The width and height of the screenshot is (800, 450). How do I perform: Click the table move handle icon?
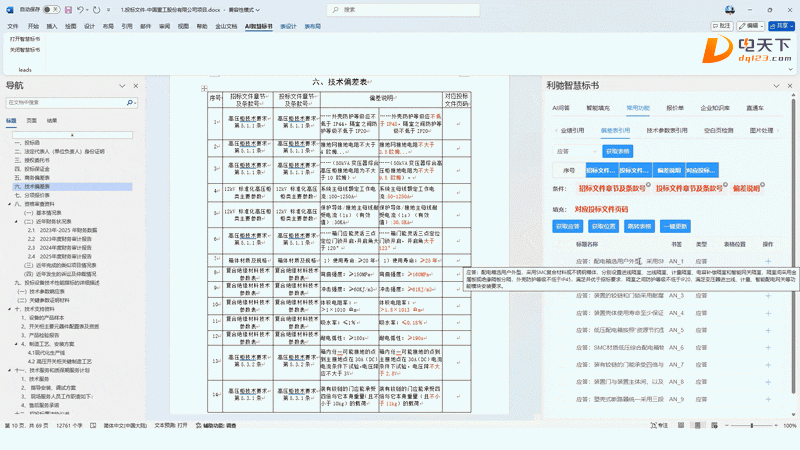(204, 89)
